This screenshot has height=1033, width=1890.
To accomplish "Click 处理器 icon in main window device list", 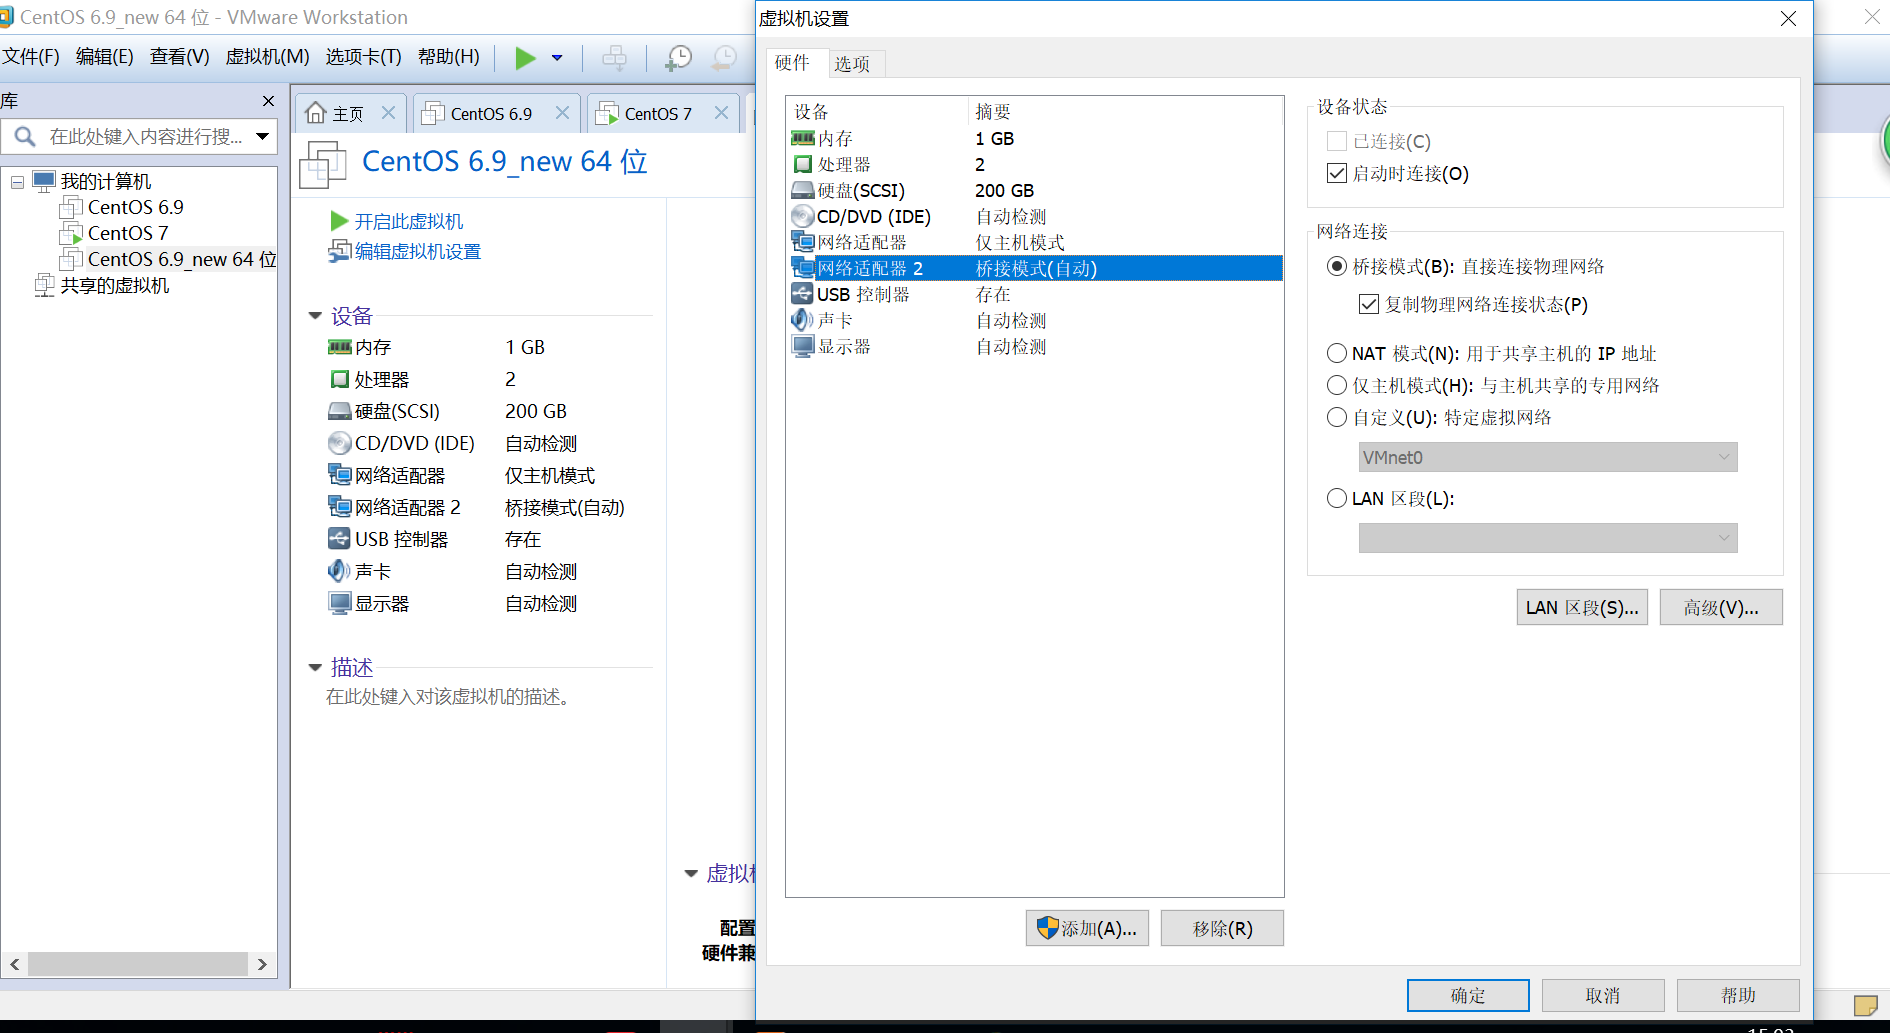I will (340, 379).
